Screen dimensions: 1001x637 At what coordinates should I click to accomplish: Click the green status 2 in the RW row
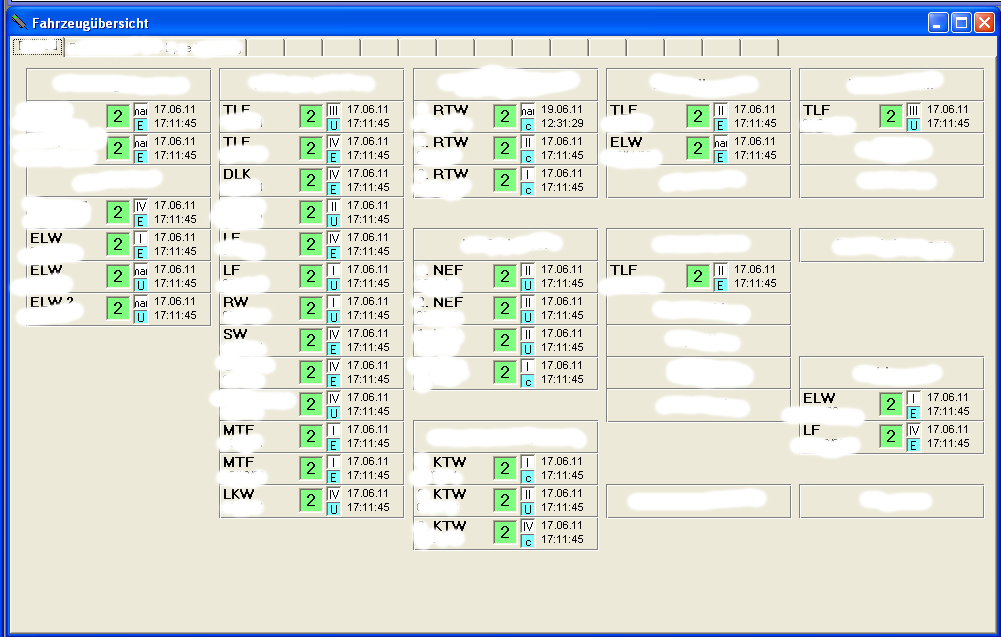click(311, 308)
